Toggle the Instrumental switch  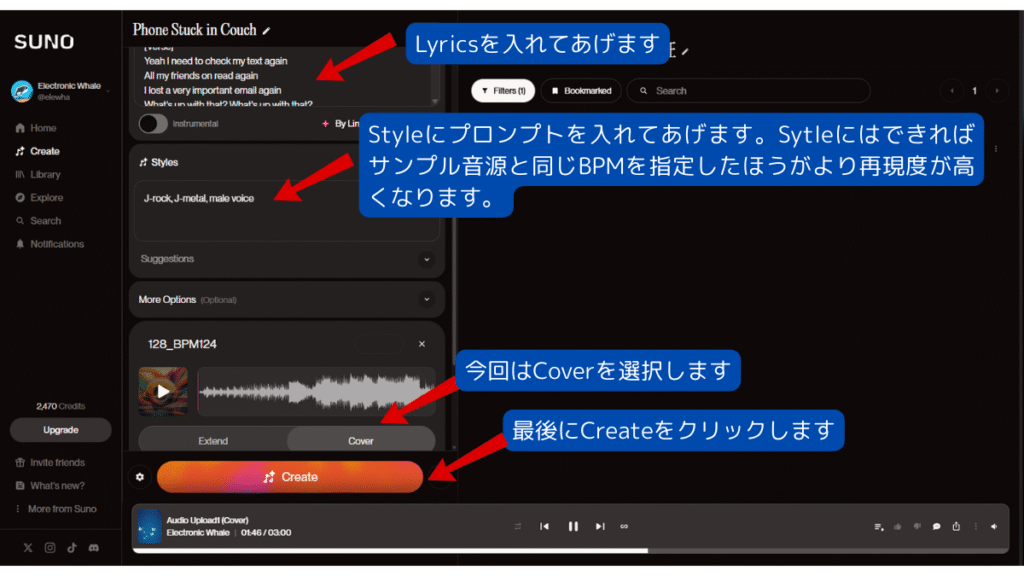(x=153, y=123)
